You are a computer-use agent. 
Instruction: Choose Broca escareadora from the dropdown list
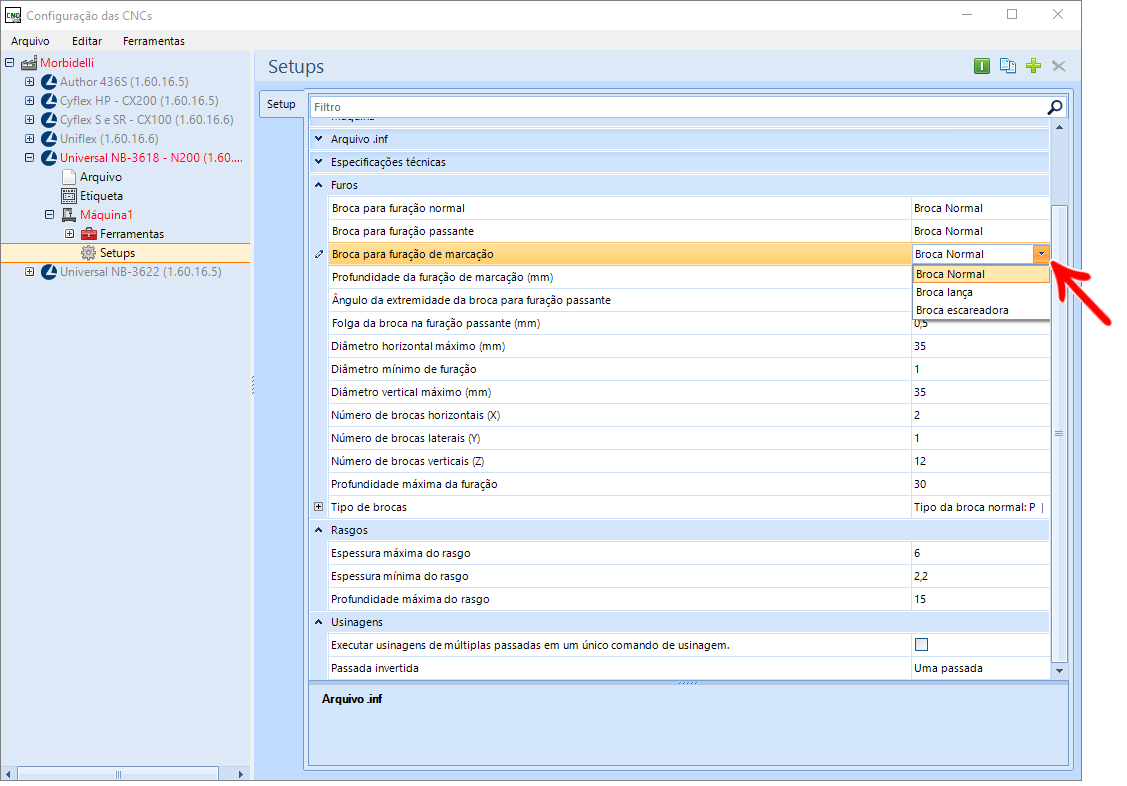coord(981,310)
